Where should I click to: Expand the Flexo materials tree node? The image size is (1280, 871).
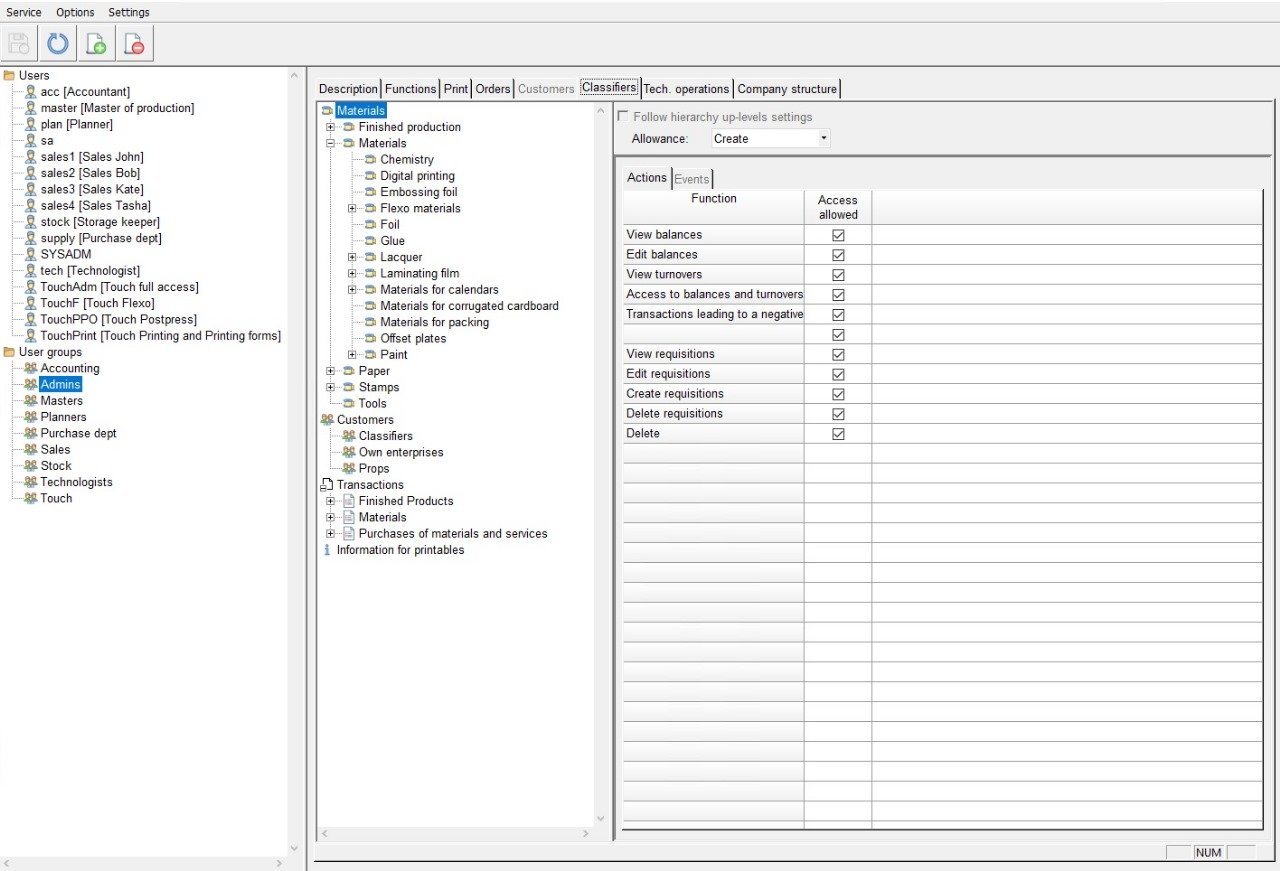click(x=352, y=208)
